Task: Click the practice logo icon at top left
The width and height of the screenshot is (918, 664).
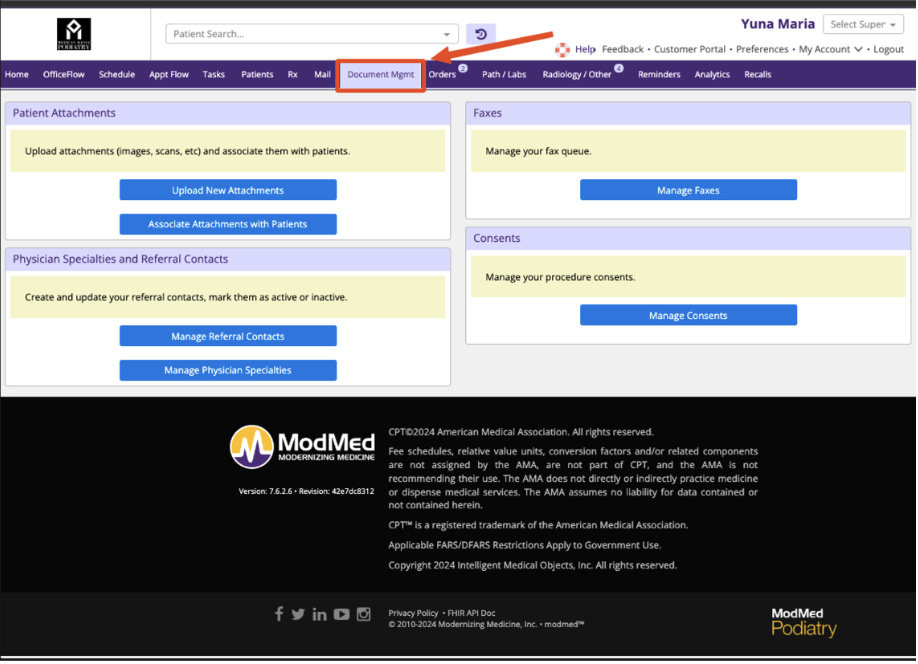Action: pos(74,33)
